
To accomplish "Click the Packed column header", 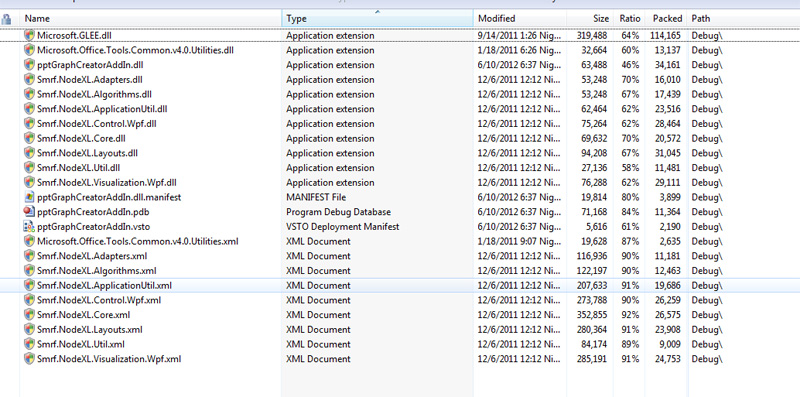I will (667, 18).
